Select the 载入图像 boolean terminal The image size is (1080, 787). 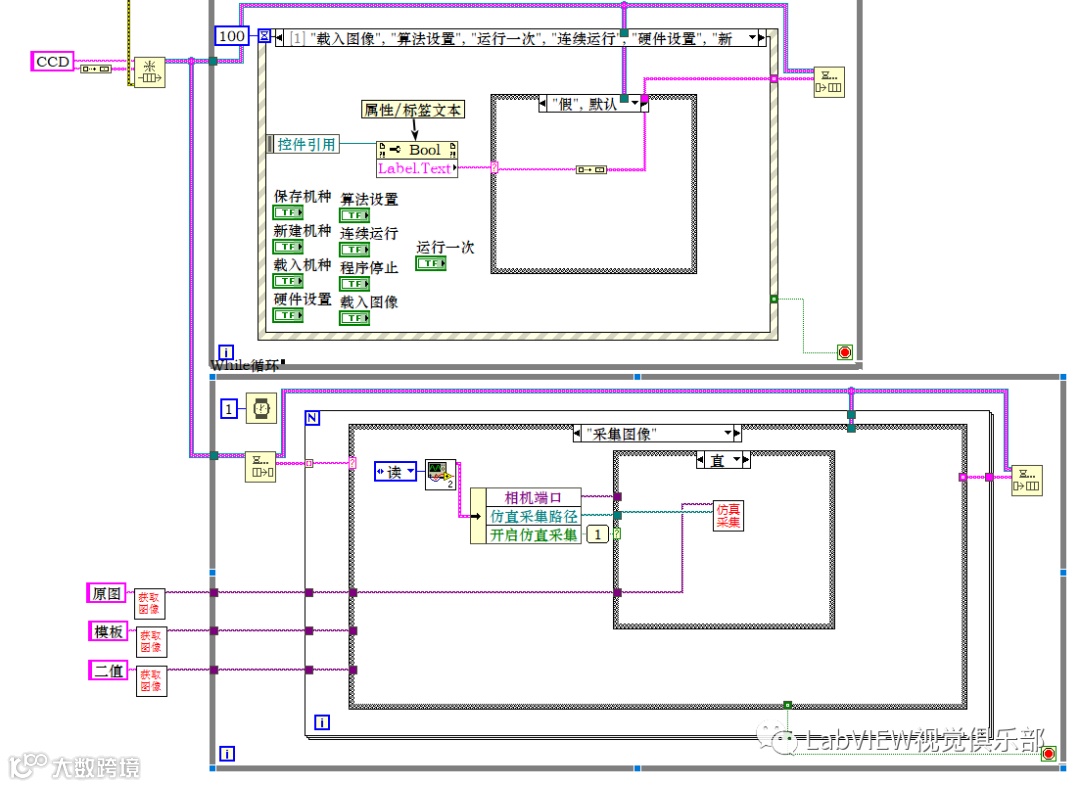coord(355,318)
